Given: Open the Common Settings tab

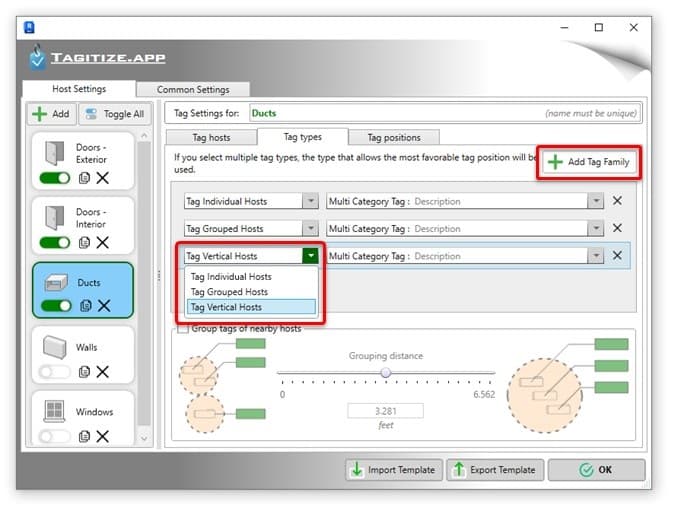Looking at the screenshot, I should point(193,89).
